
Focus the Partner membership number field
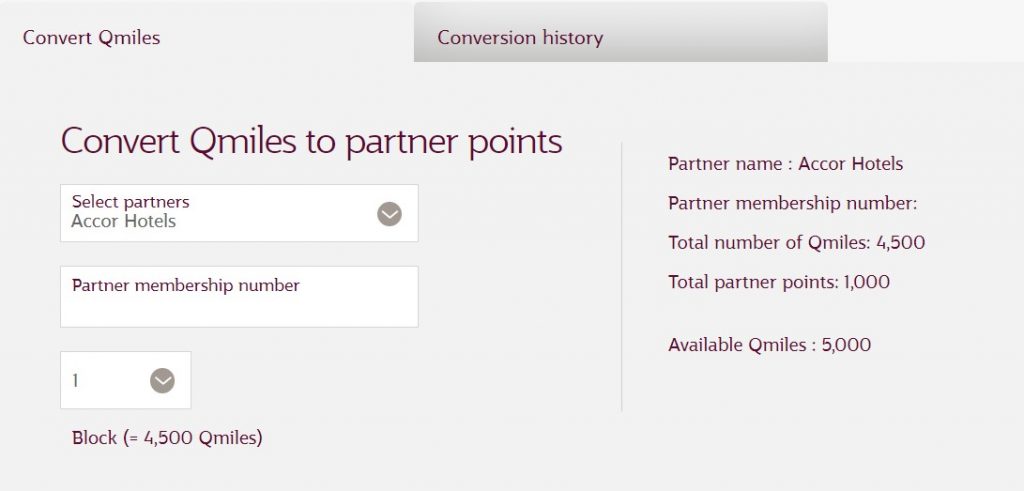pos(239,296)
